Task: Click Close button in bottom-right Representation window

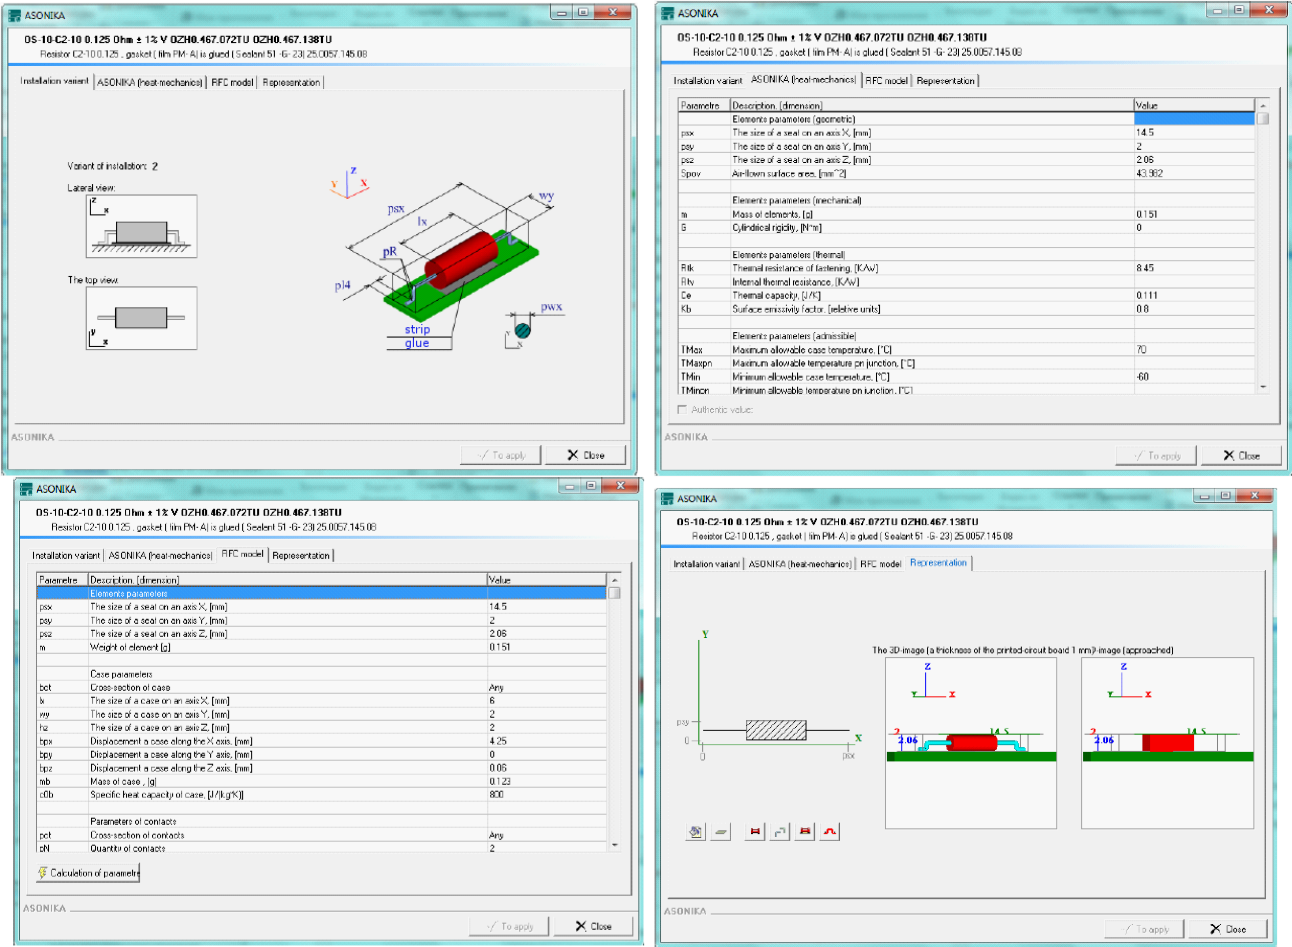Action: [x=1227, y=929]
